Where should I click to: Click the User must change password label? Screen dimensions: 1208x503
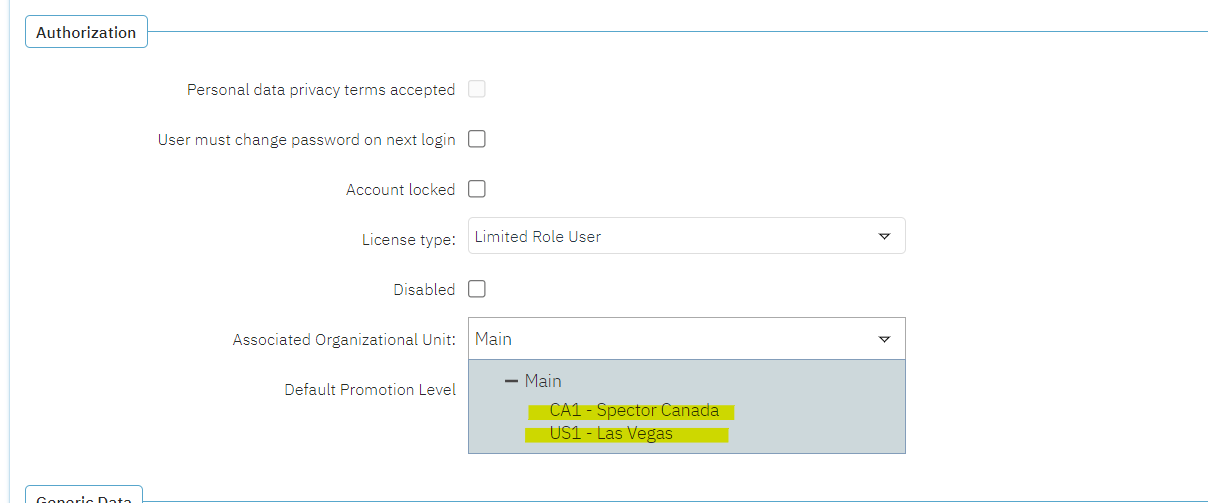[306, 140]
